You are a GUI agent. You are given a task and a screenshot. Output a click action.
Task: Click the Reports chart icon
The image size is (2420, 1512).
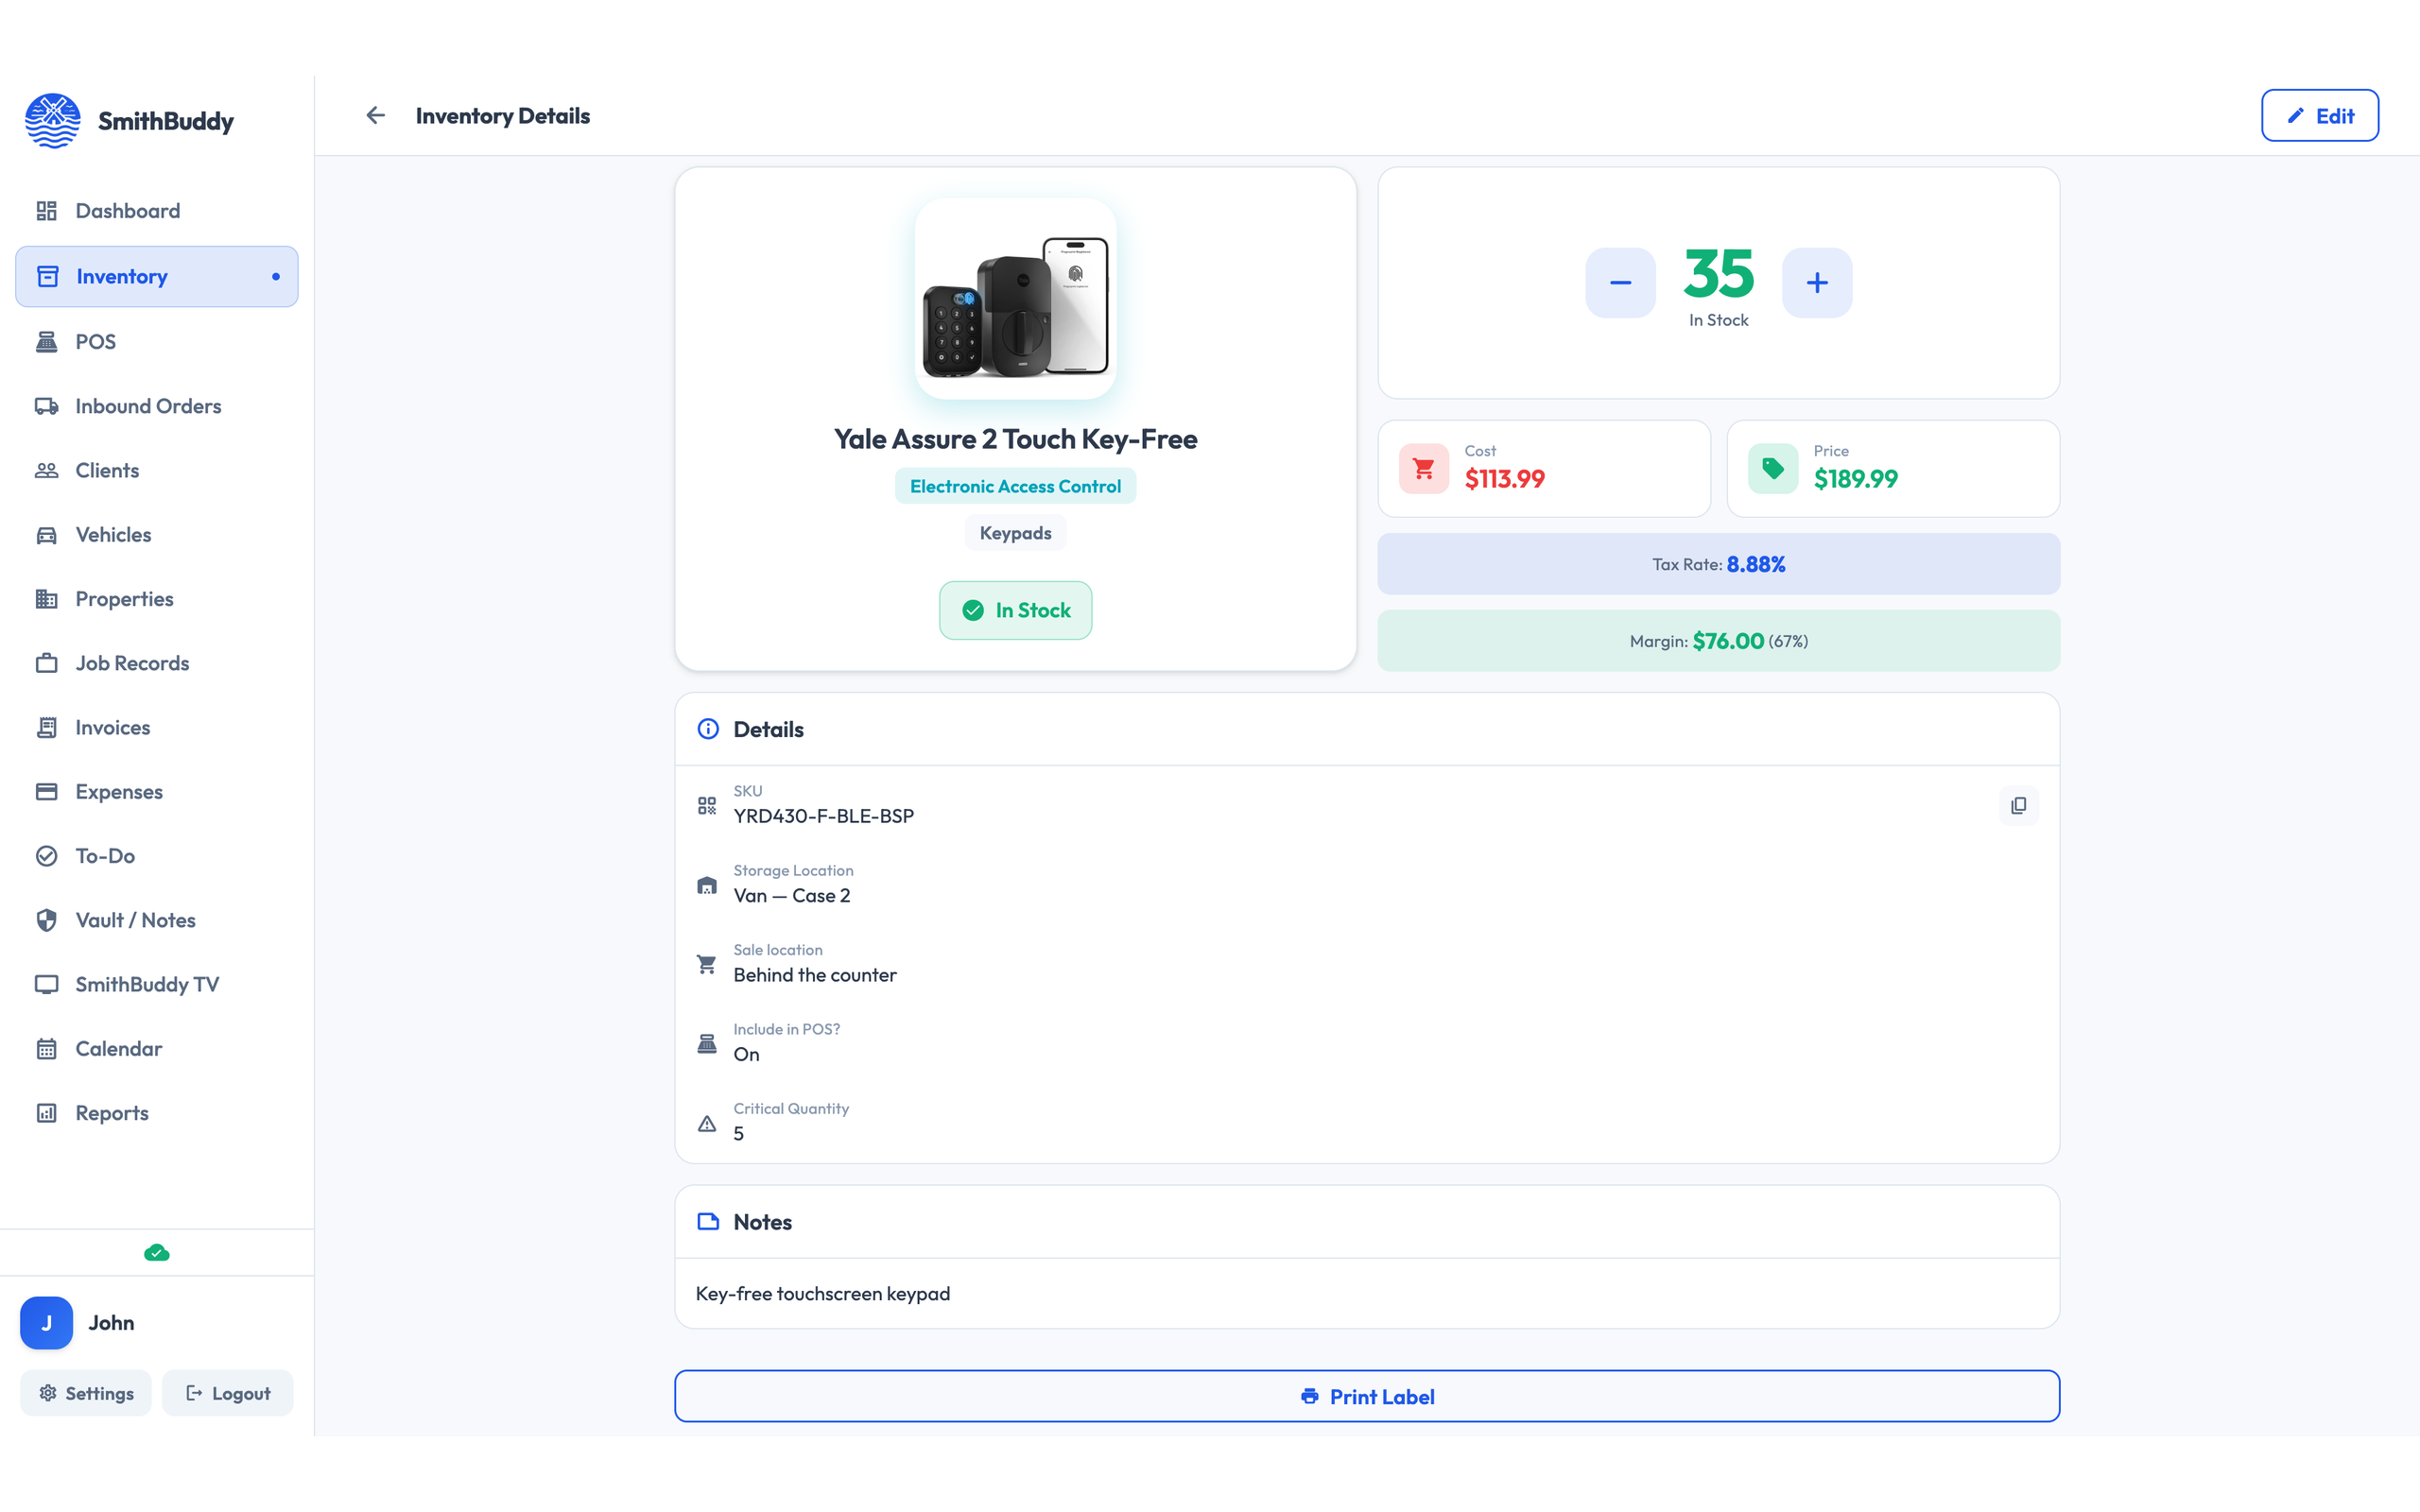(x=46, y=1113)
